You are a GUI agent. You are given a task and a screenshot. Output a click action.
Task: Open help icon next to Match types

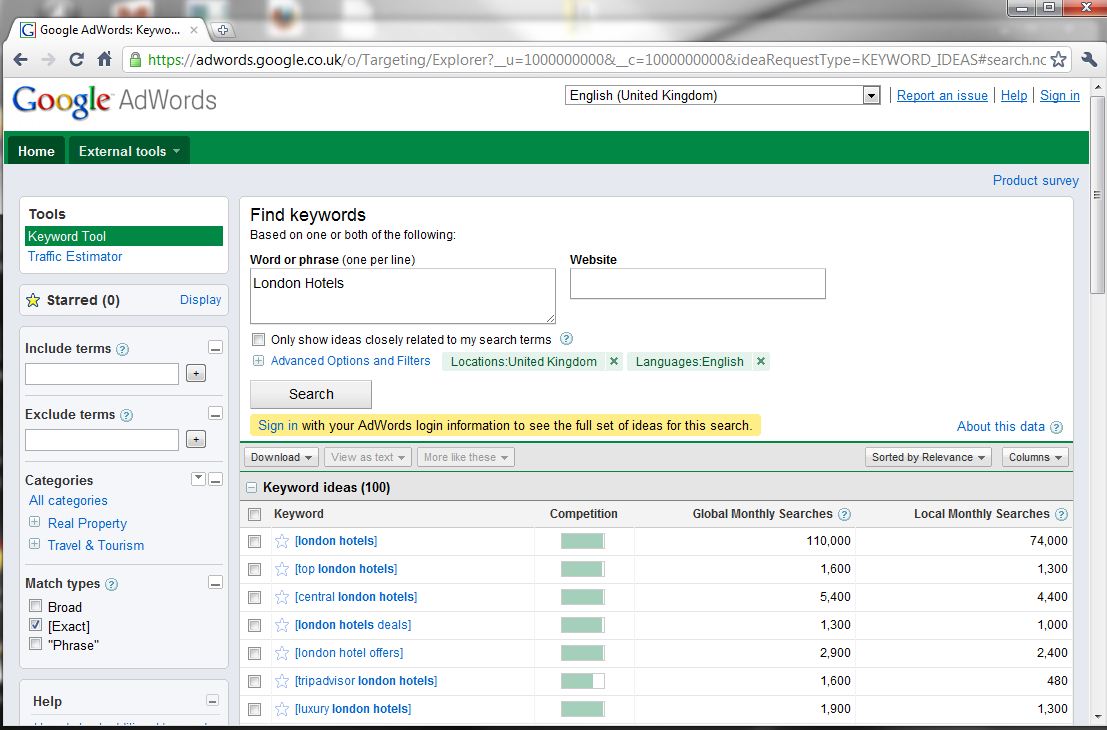tap(112, 584)
